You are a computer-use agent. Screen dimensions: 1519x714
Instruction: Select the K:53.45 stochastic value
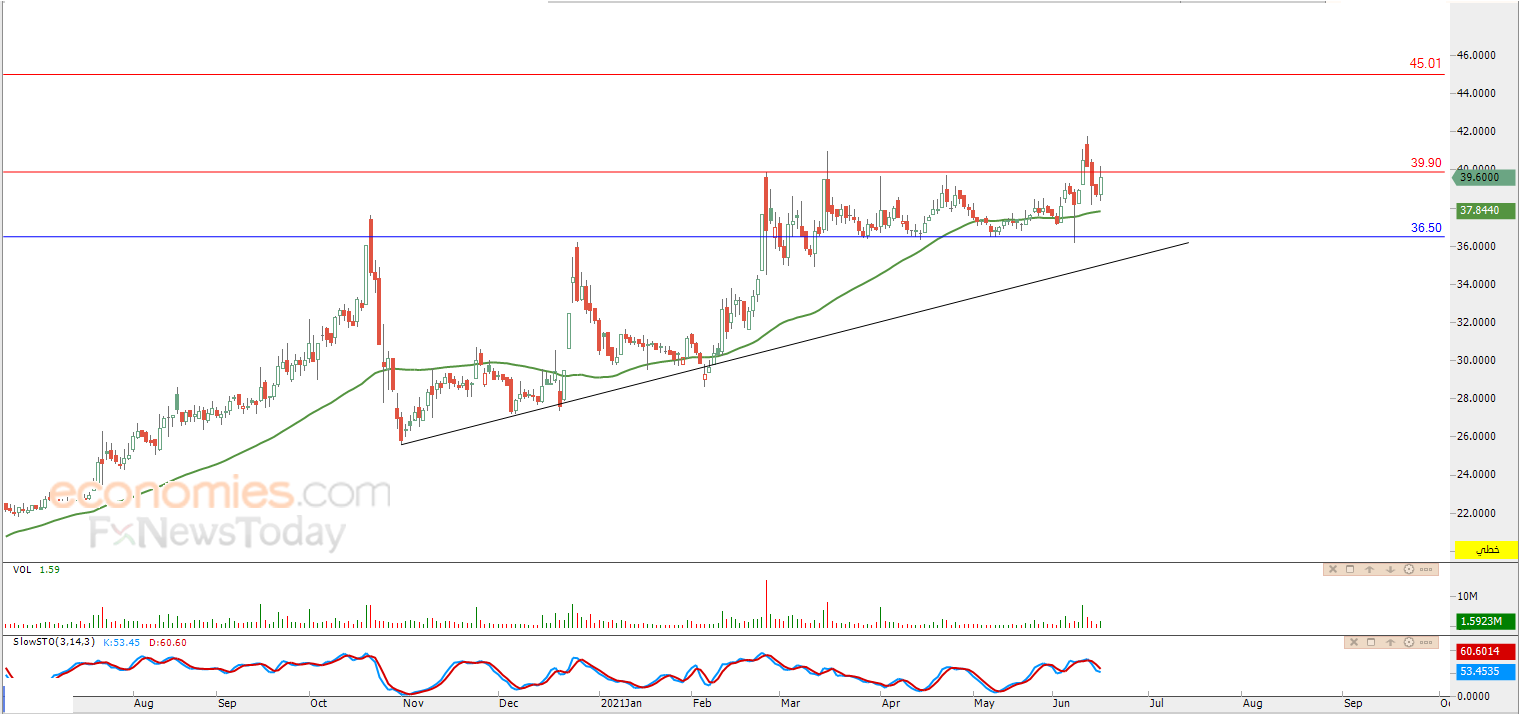tap(124, 642)
